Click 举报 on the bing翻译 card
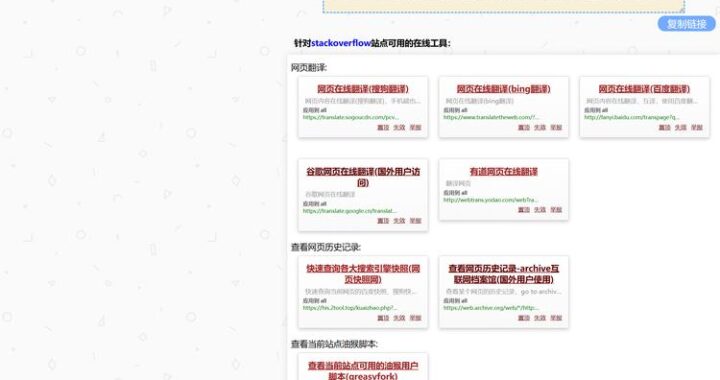This screenshot has width=720, height=380. pos(556,128)
